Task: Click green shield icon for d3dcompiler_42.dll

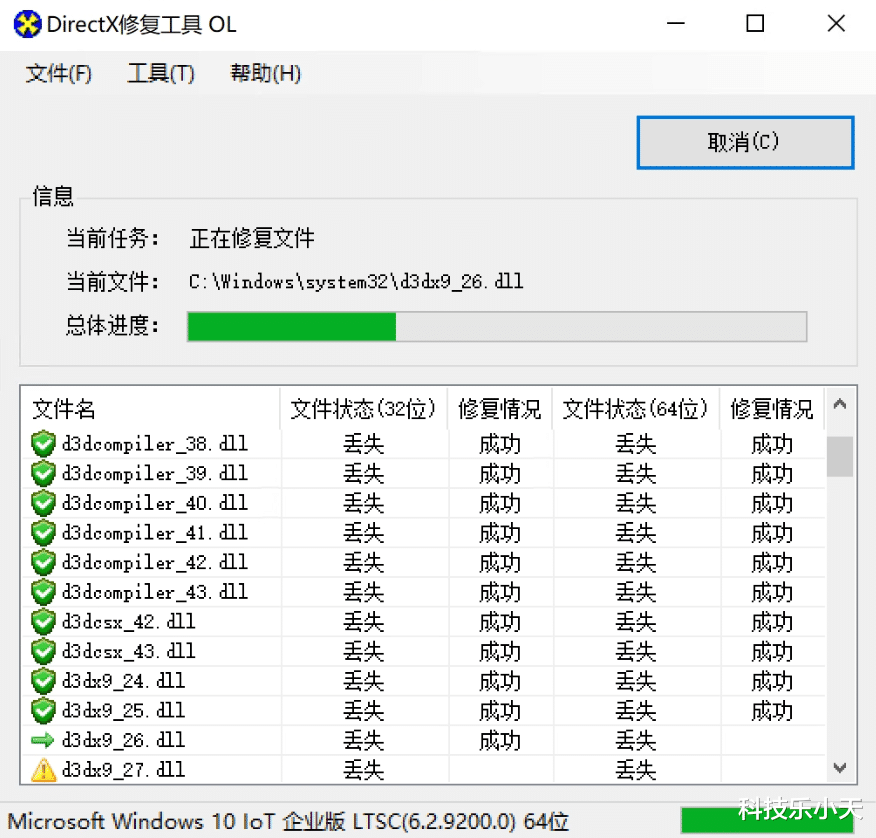Action: pyautogui.click(x=43, y=563)
